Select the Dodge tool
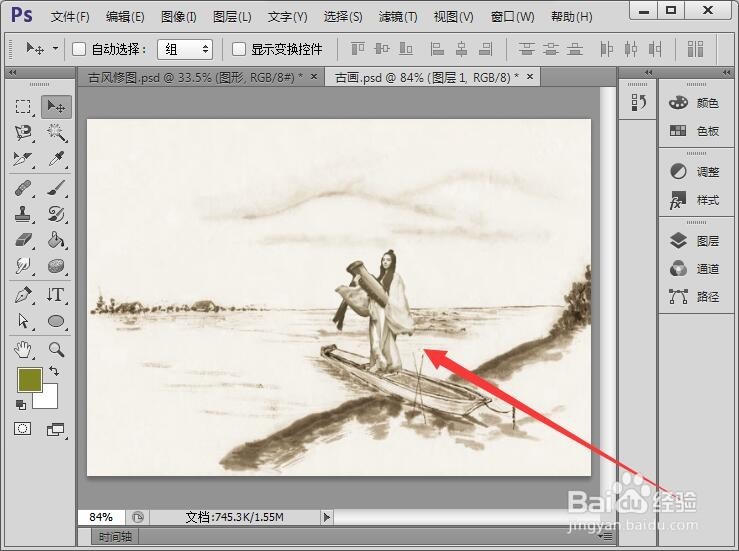 [23, 266]
